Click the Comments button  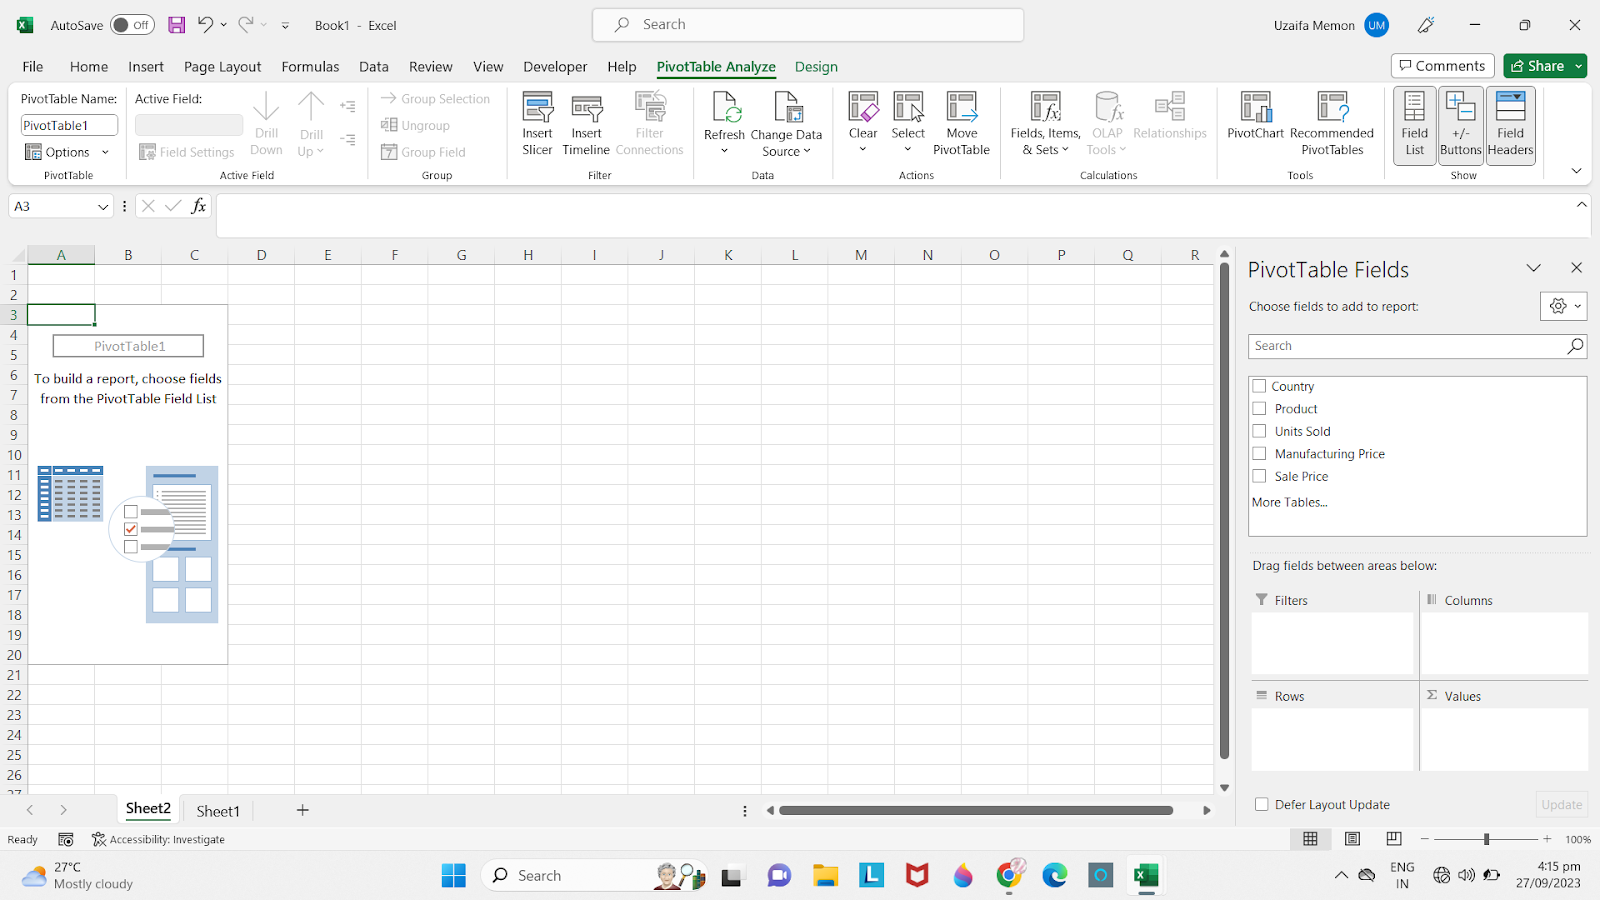click(x=1442, y=66)
